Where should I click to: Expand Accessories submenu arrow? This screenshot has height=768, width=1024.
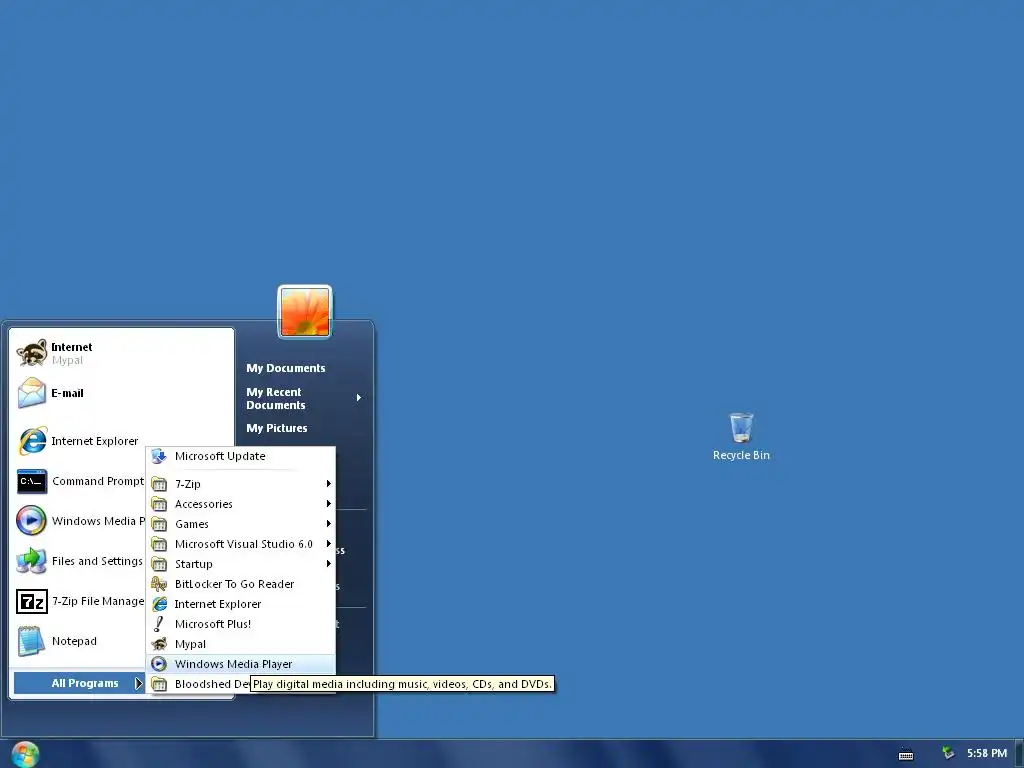click(328, 504)
